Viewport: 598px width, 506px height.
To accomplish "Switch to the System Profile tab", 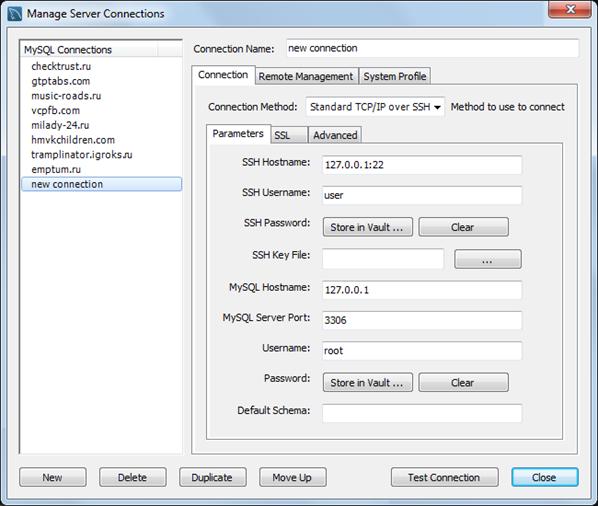I will [395, 76].
